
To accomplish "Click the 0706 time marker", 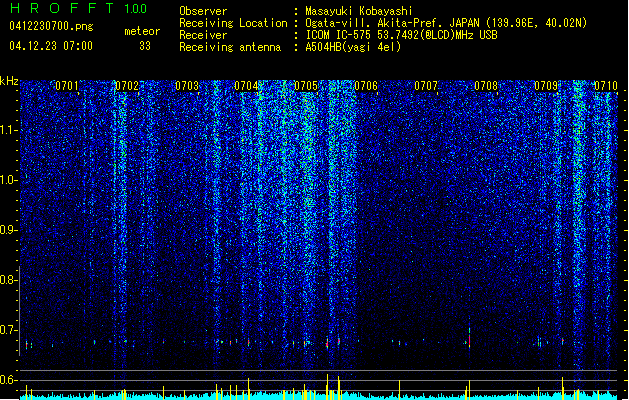I will [x=366, y=86].
